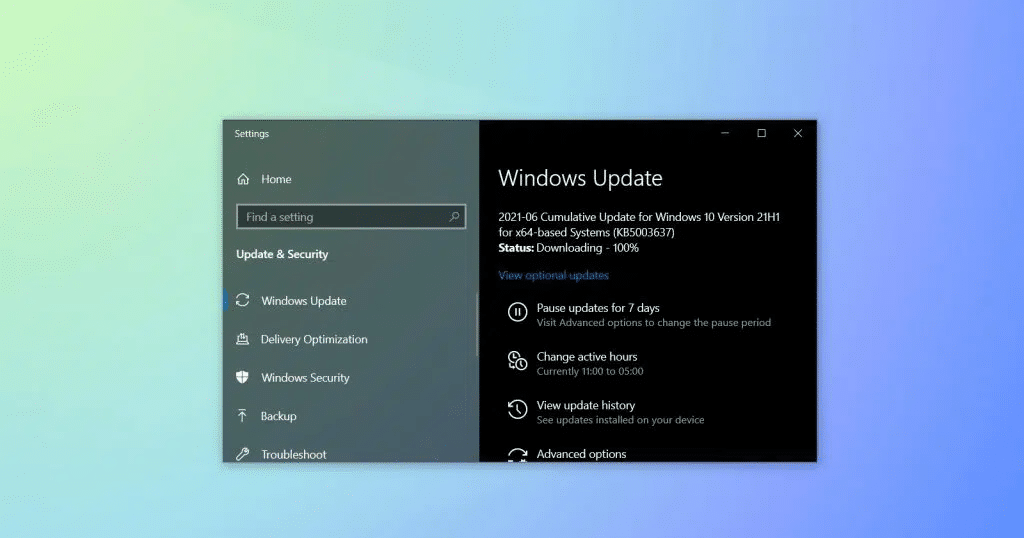Click the Home house icon
This screenshot has width=1024, height=538.
[243, 180]
